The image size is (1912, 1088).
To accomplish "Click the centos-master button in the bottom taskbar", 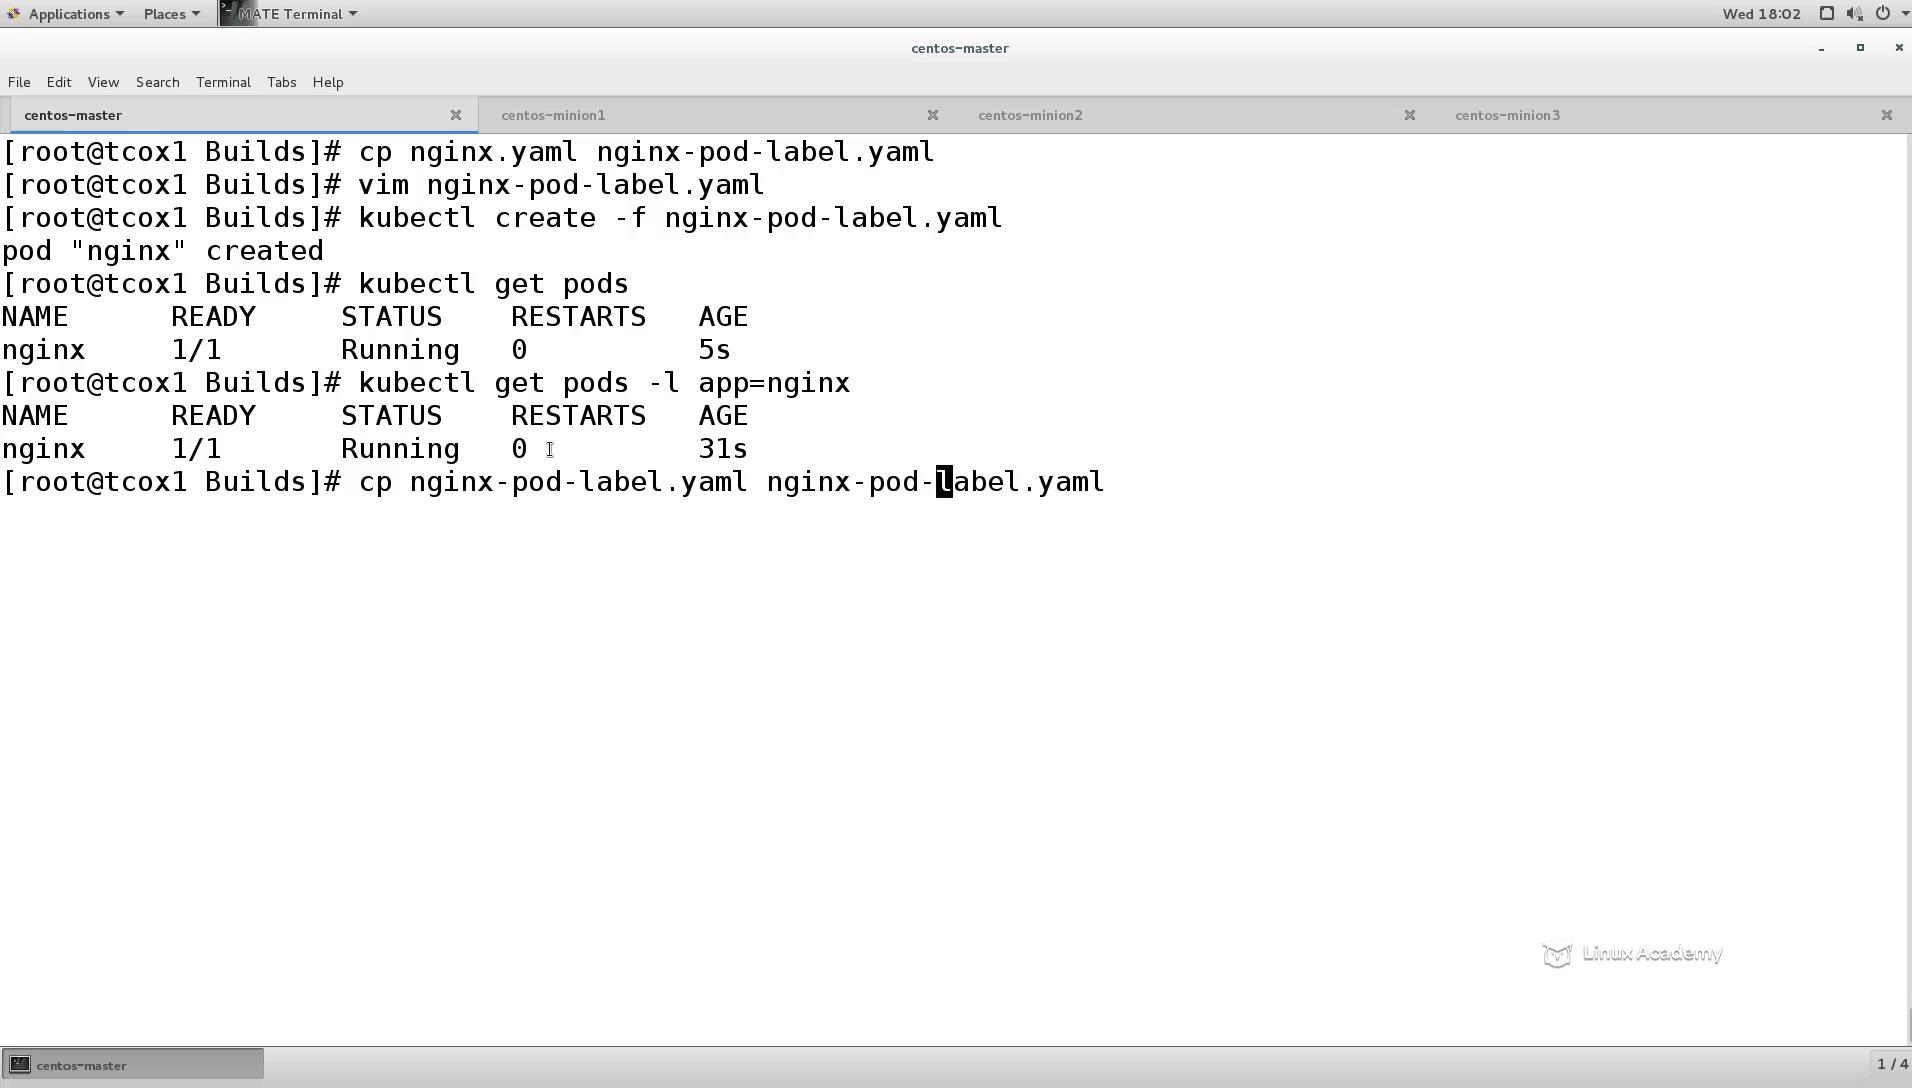I will (133, 1065).
